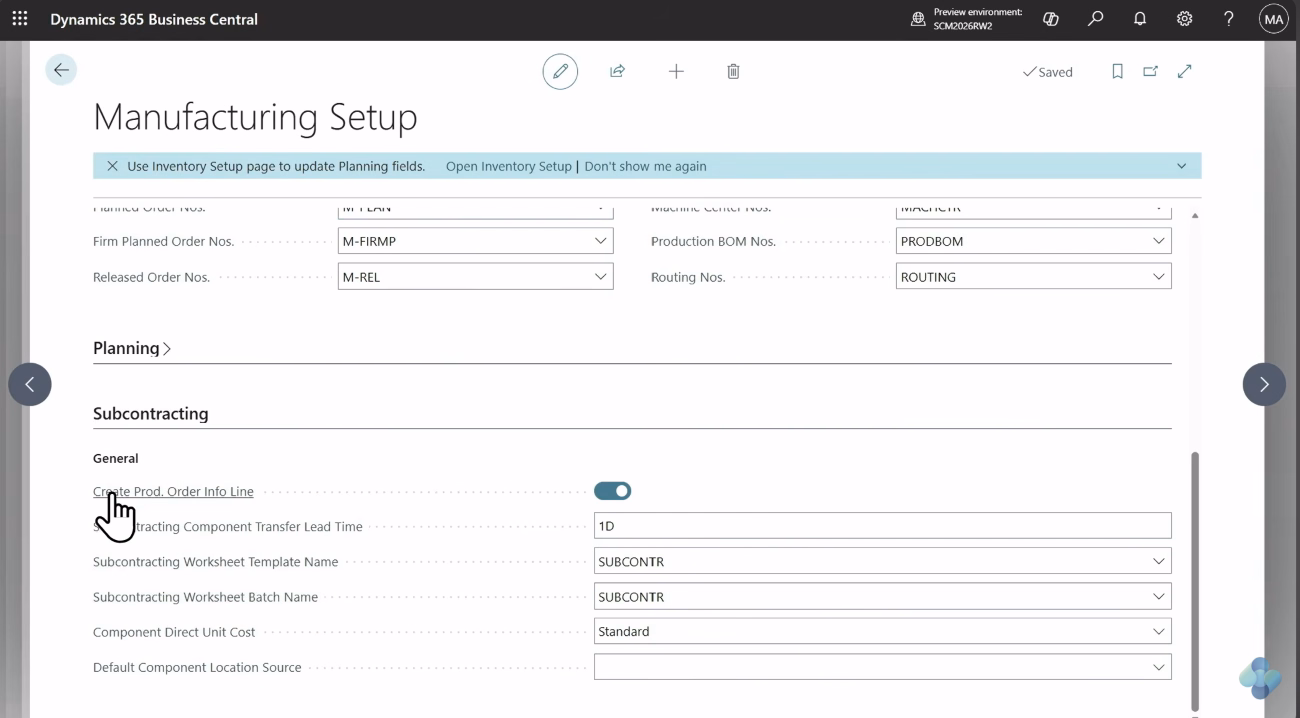Open Subcontracting Worksheet Batch Name dropdown
Viewport: 1300px width, 718px height.
1159,596
